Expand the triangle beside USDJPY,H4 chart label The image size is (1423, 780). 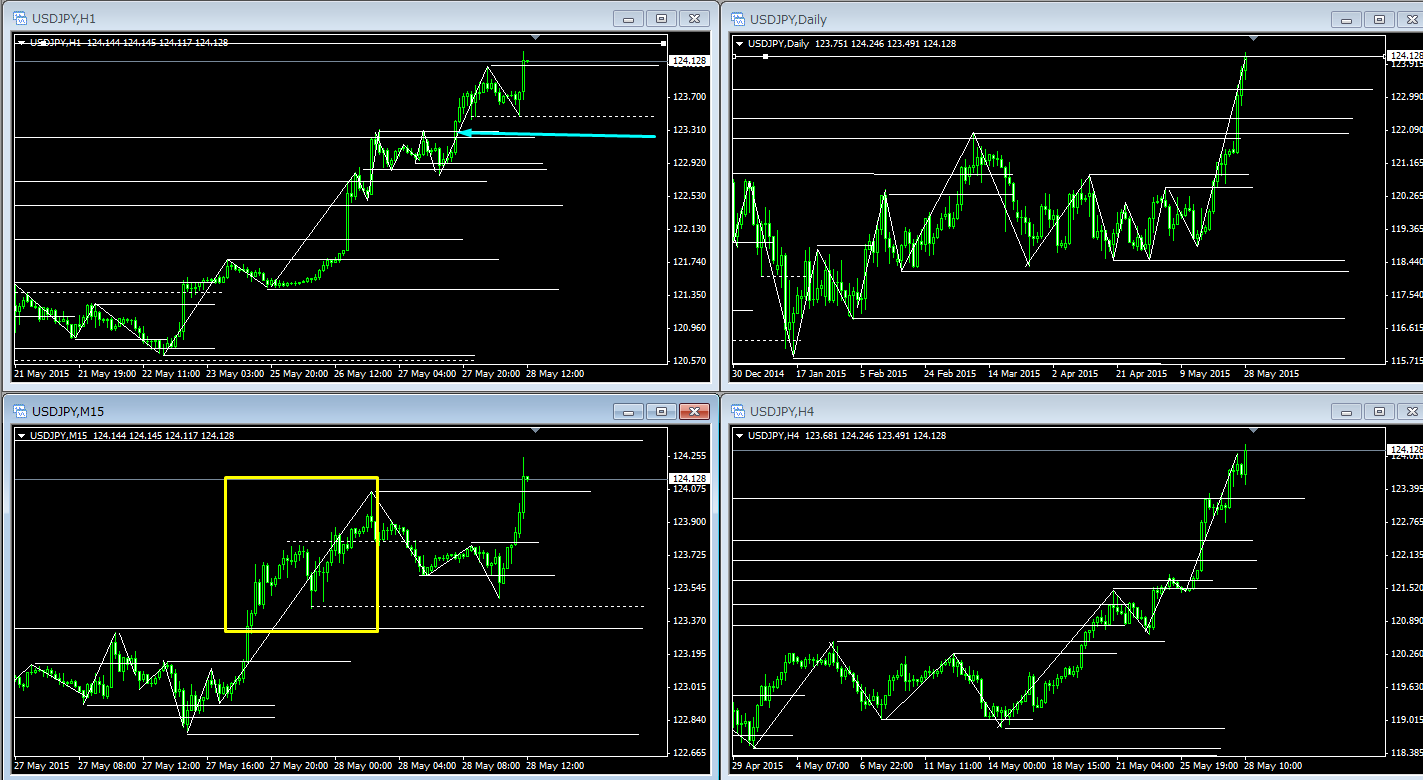(x=740, y=436)
